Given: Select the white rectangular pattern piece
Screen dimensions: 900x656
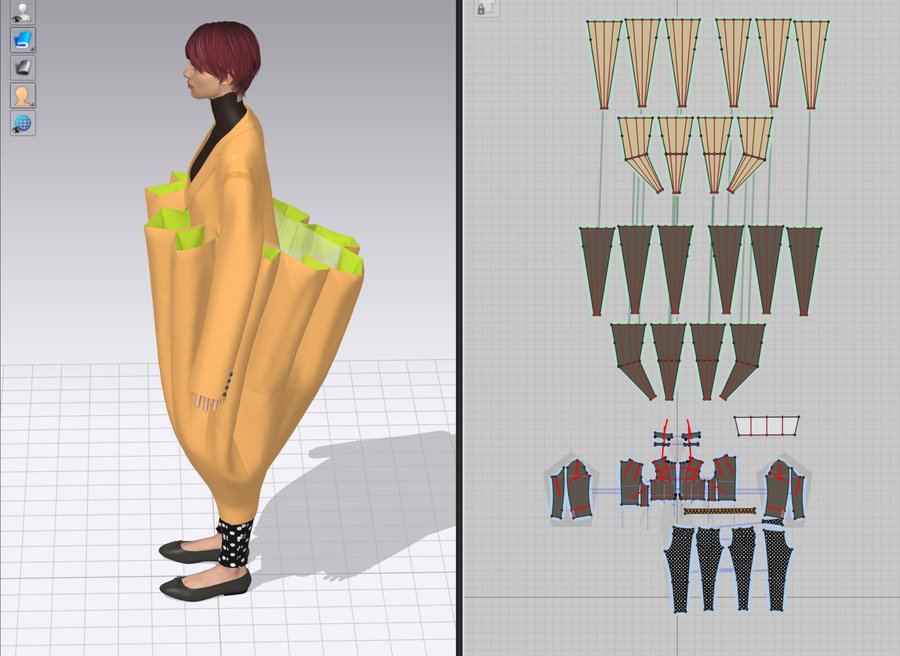Looking at the screenshot, I should coord(767,426).
